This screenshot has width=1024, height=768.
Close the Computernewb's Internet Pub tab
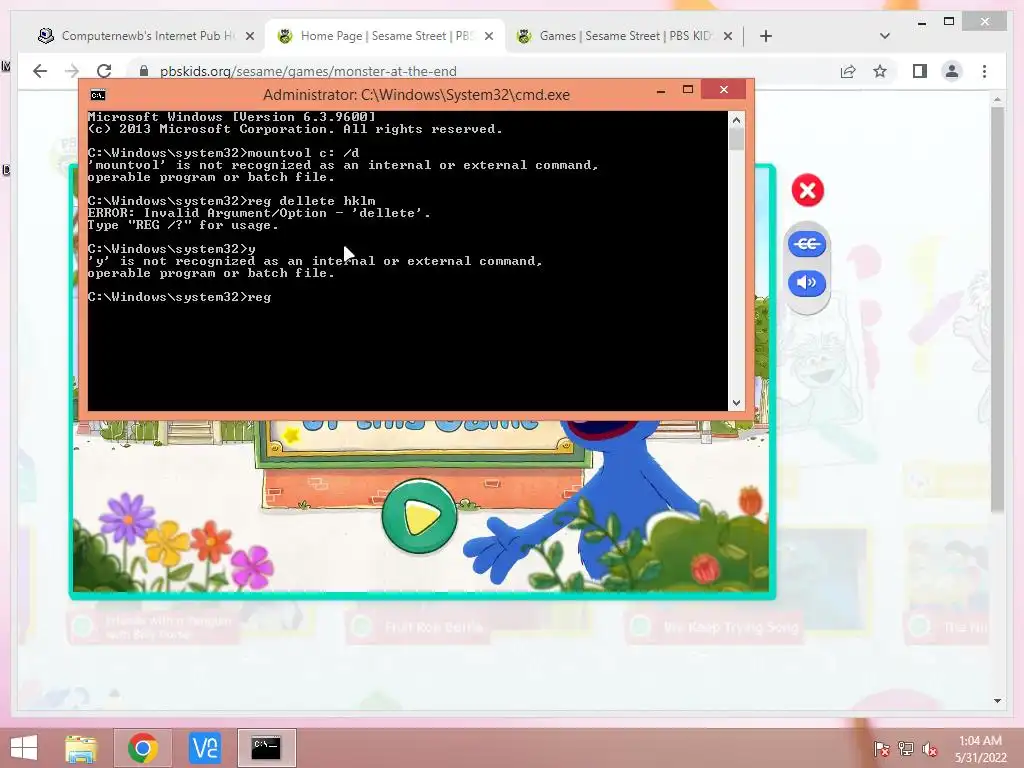pos(249,37)
